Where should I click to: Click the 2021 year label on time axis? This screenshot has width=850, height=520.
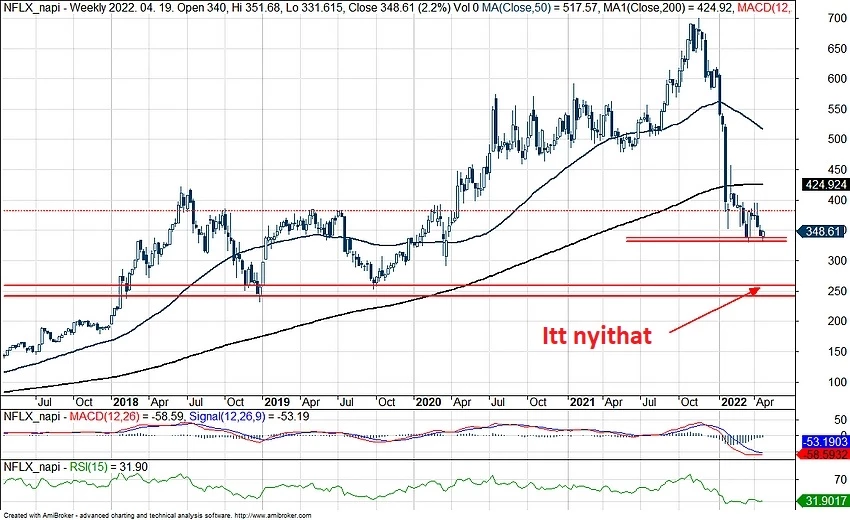pos(582,402)
